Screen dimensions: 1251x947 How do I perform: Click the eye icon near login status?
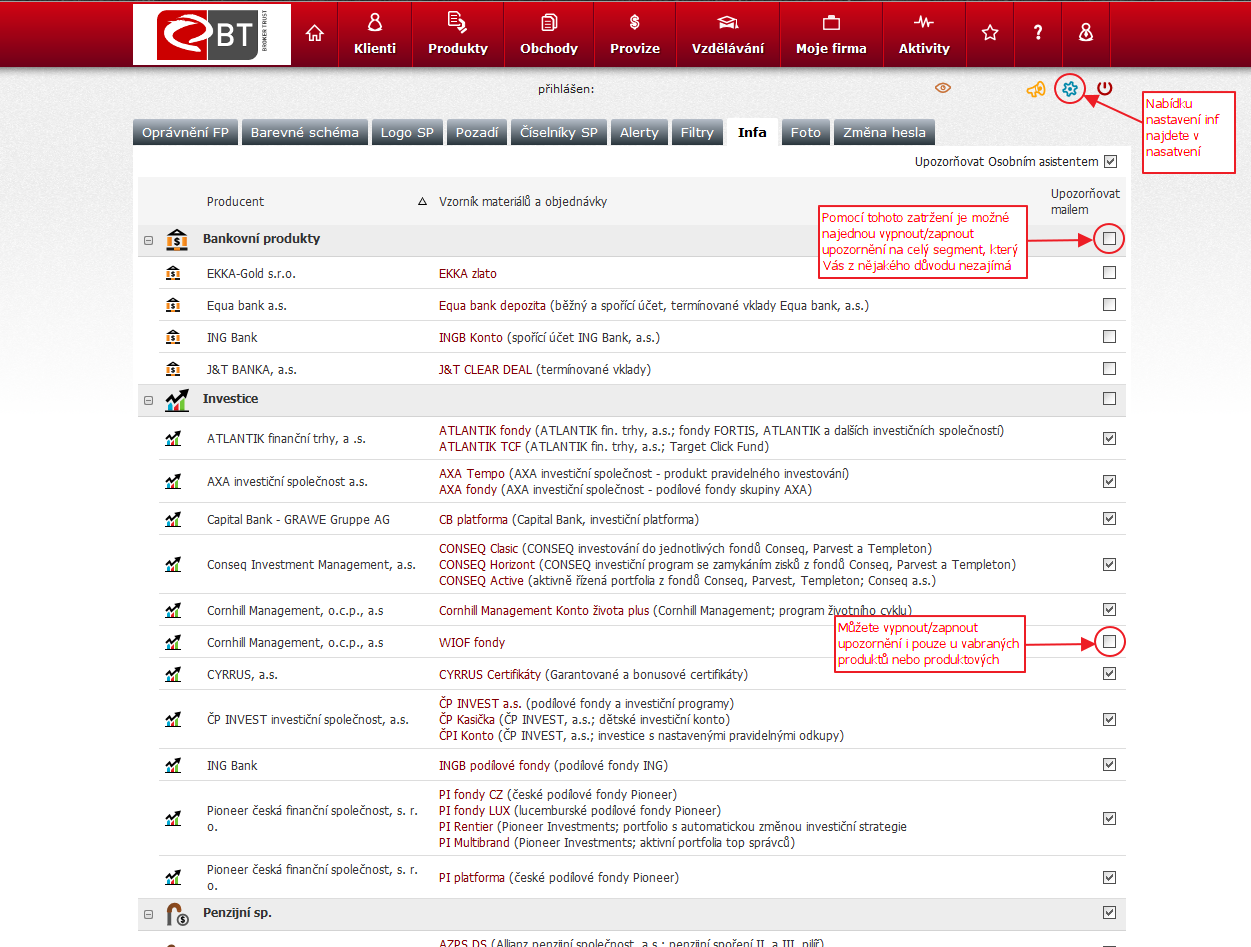pyautogui.click(x=943, y=88)
